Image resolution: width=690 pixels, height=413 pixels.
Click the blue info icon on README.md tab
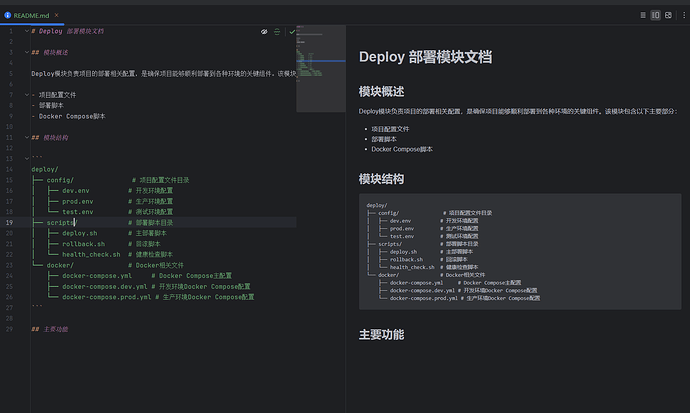coord(7,15)
